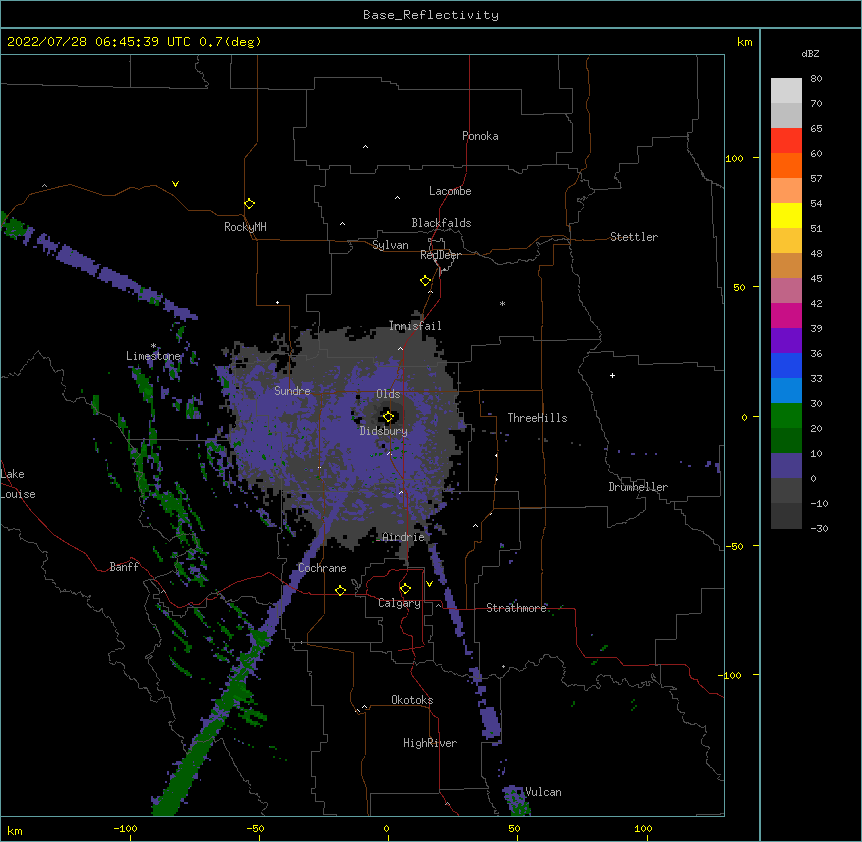The image size is (862, 842).
Task: Click the Stettler city label
Action: tap(634, 237)
